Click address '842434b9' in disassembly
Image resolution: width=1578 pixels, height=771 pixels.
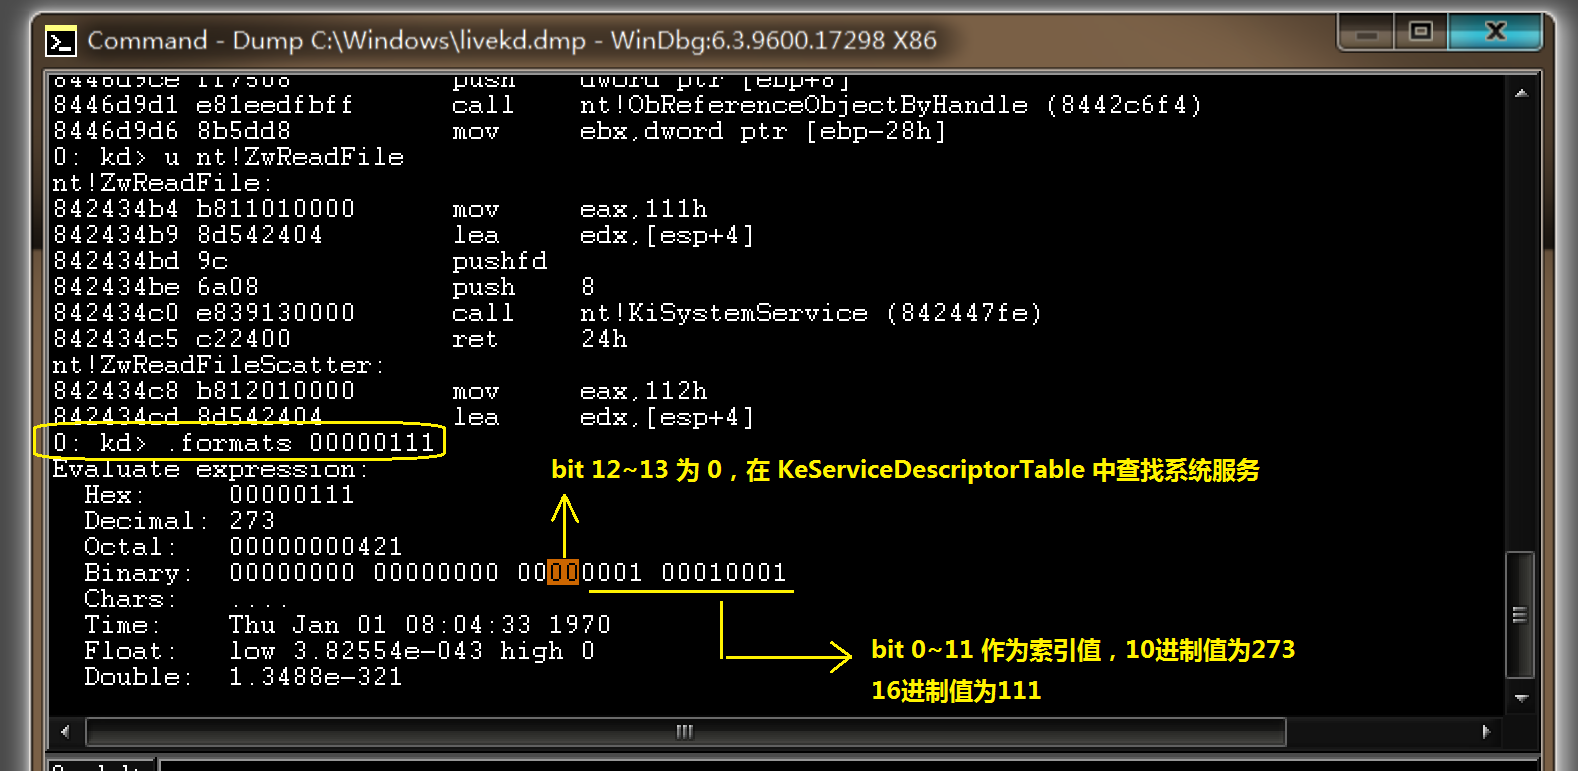(x=116, y=235)
